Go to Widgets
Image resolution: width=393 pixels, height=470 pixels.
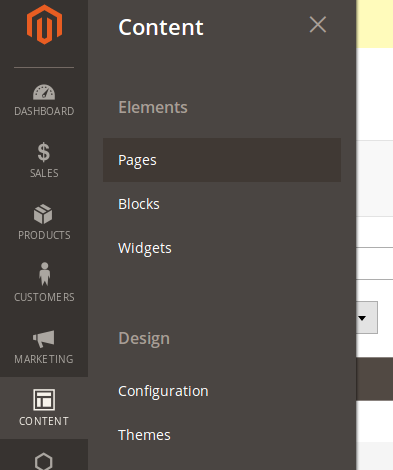[x=145, y=248]
